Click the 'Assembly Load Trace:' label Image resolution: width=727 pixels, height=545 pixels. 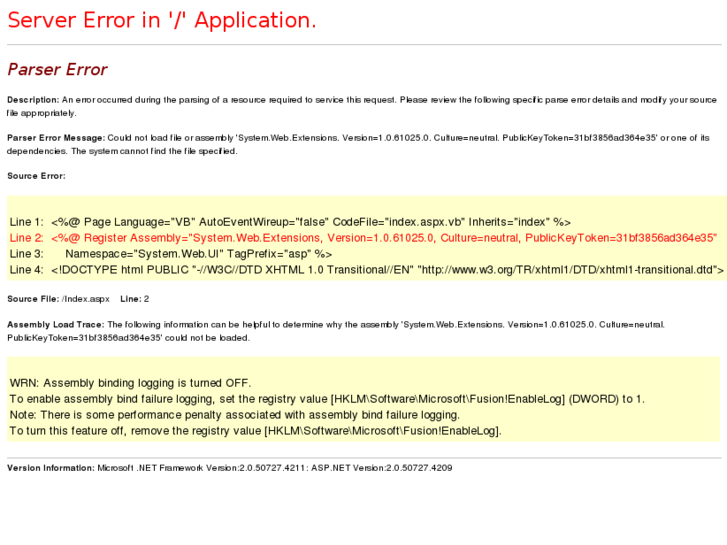(x=56, y=325)
